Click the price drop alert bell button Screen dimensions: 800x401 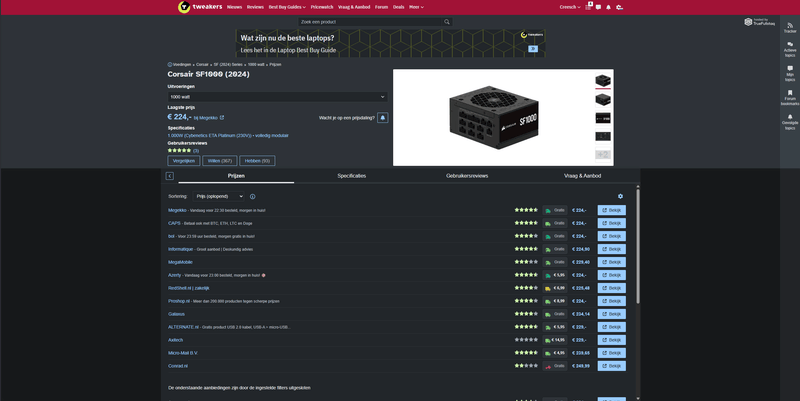(383, 118)
